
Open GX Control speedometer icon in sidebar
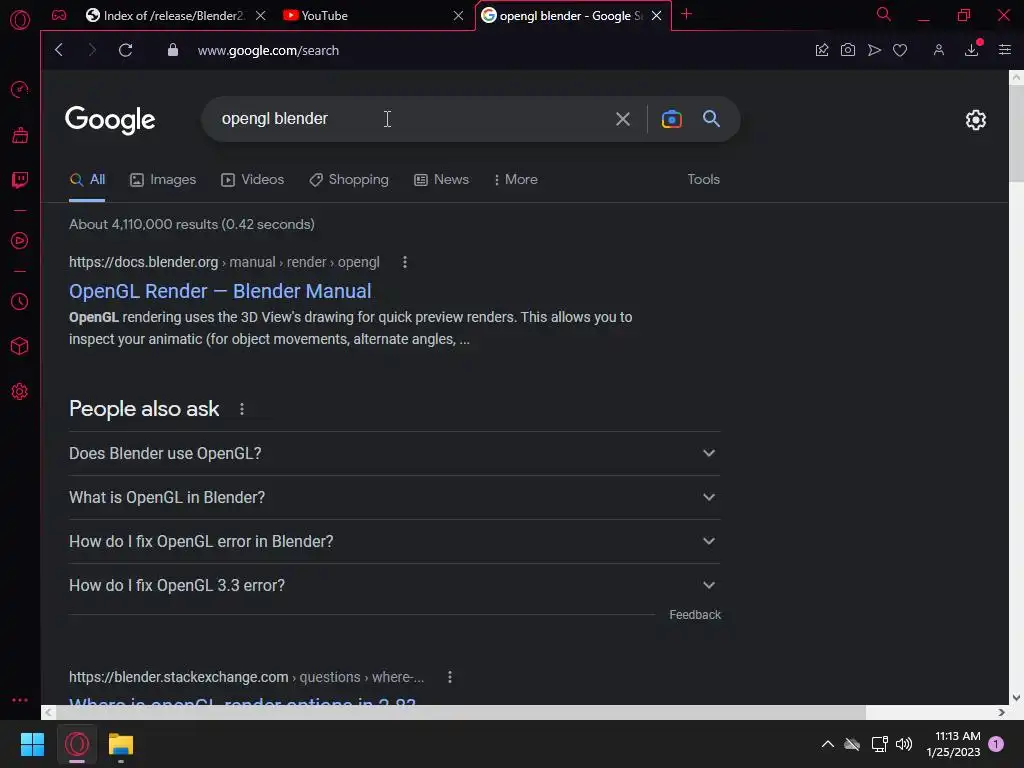pyautogui.click(x=20, y=89)
